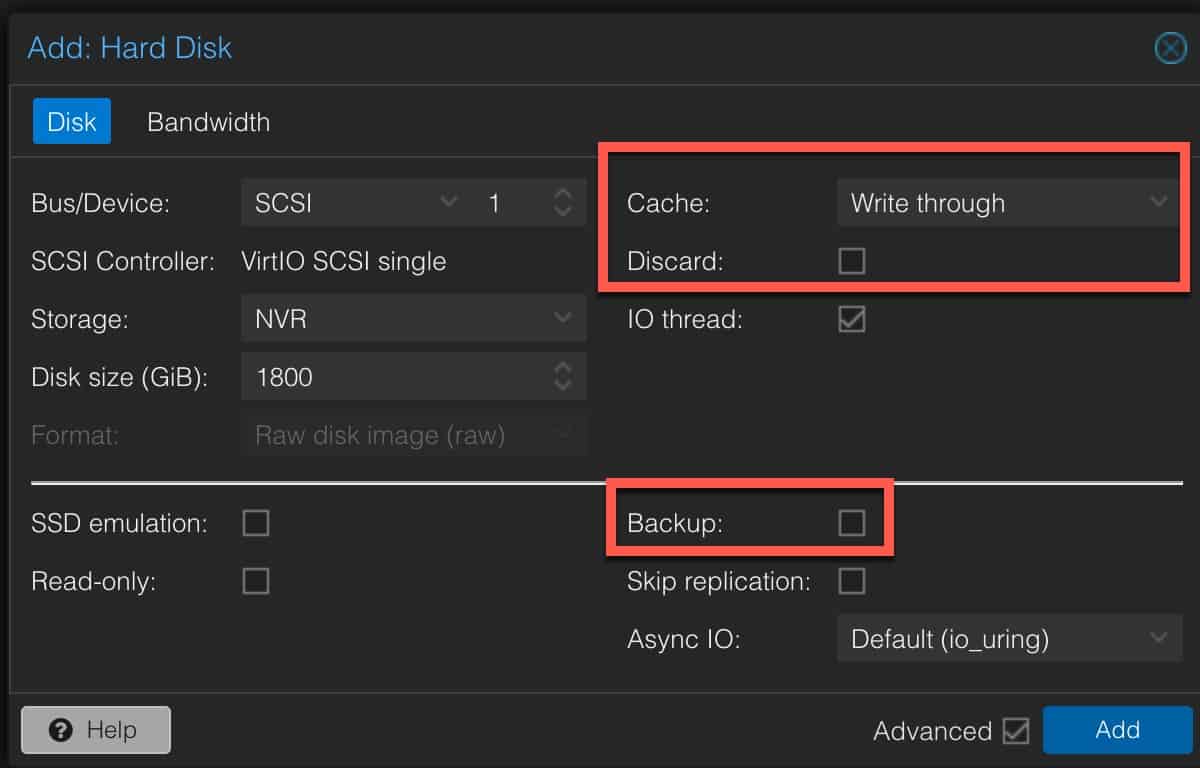This screenshot has width=1200, height=768.
Task: Tick the Skip replication checkbox
Action: 852,581
